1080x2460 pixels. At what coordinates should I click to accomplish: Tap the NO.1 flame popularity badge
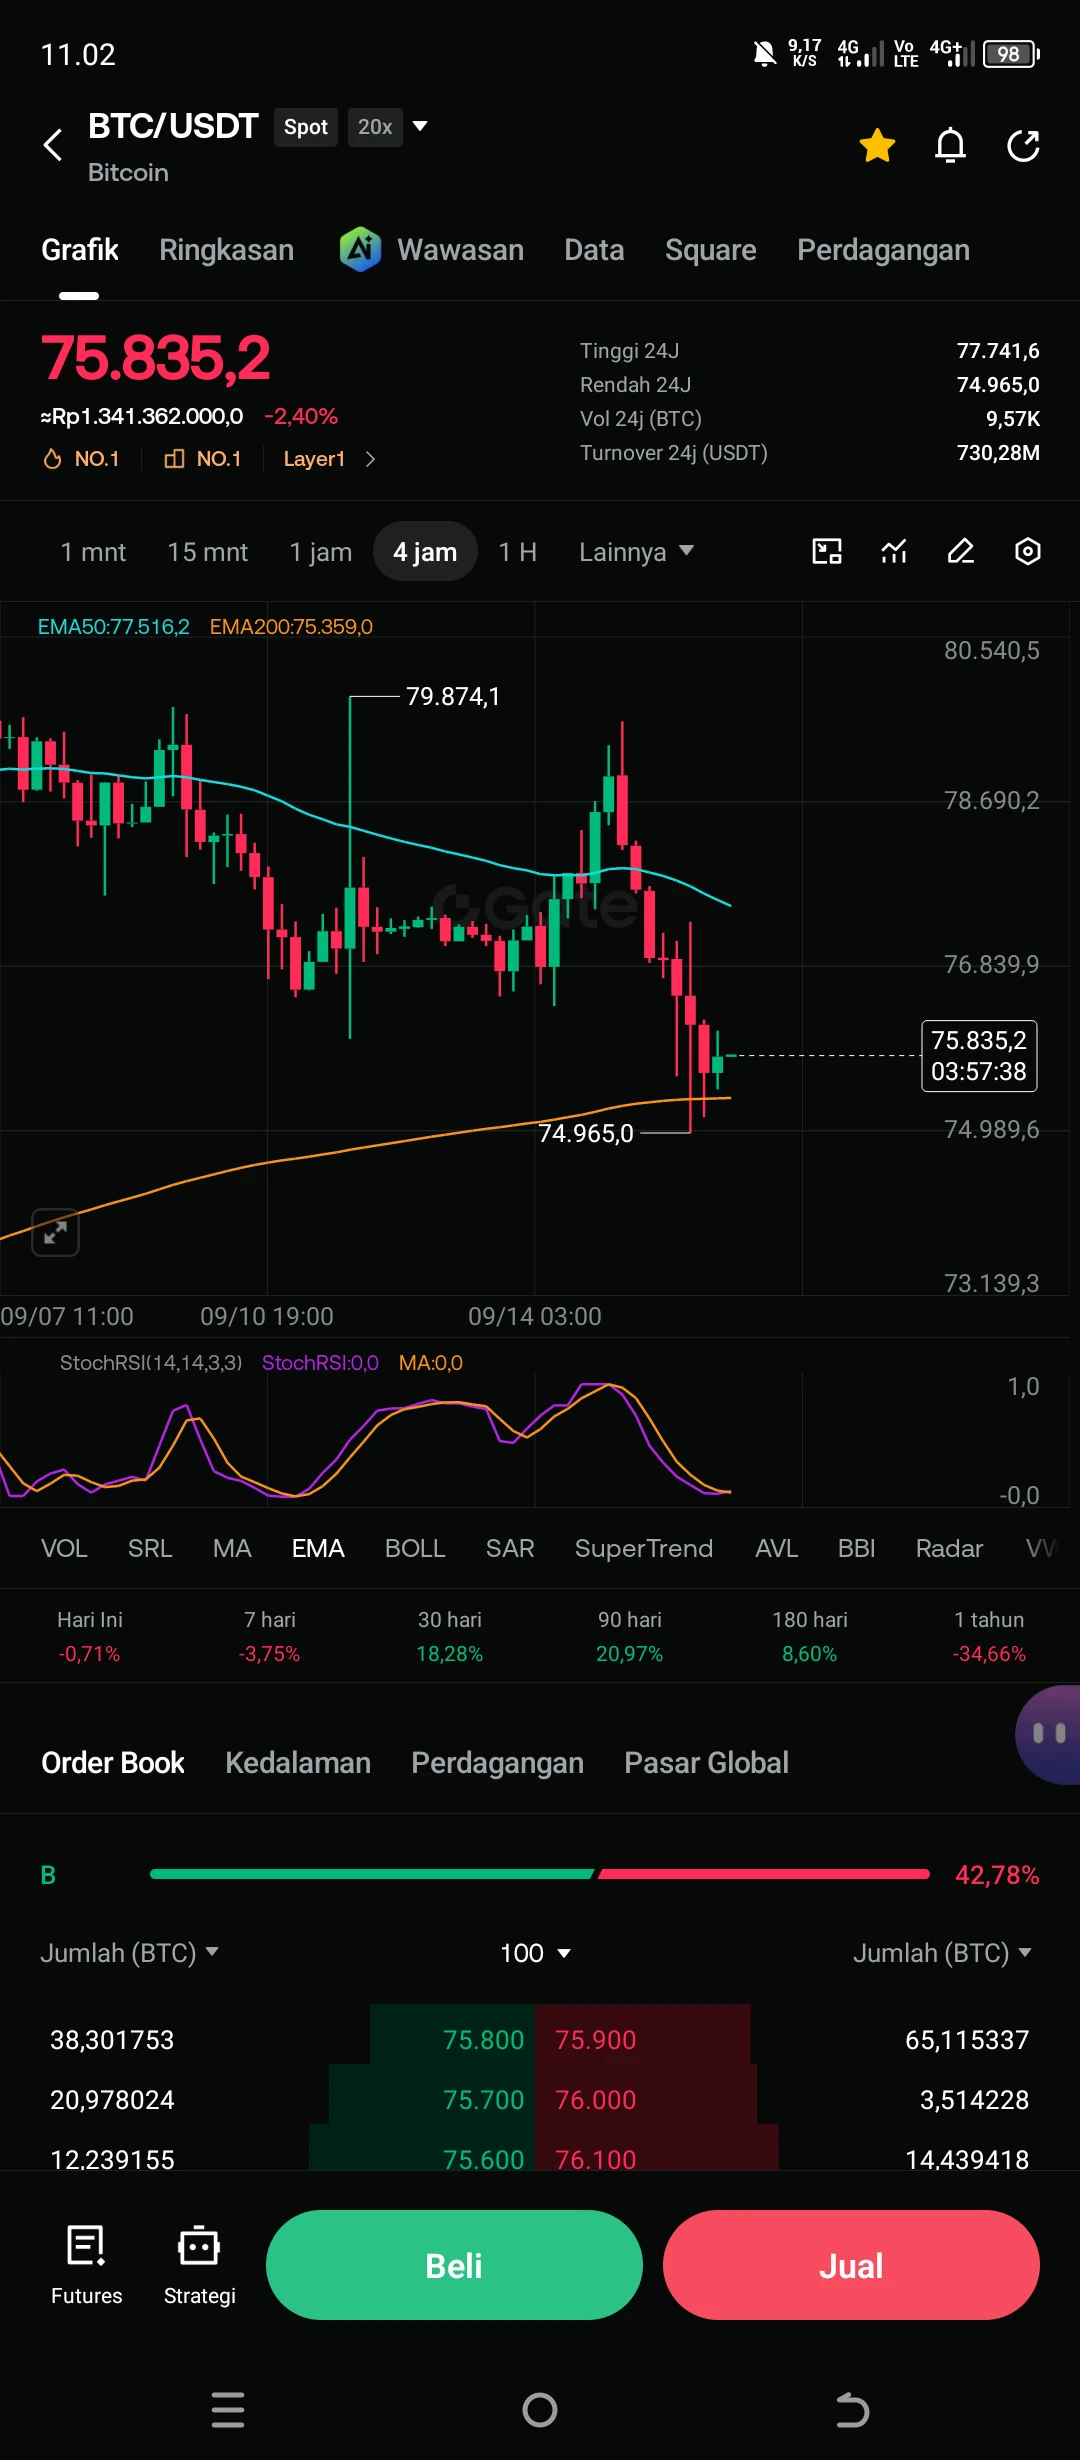(81, 459)
